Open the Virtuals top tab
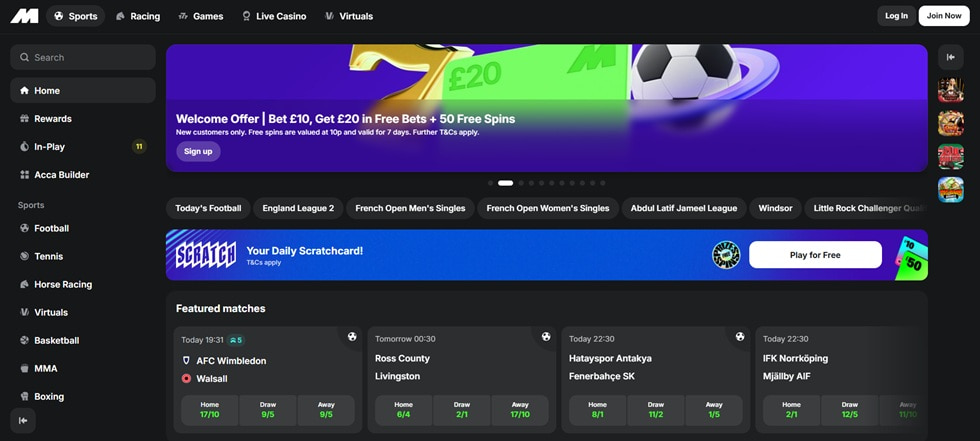The width and height of the screenshot is (980, 441). (x=349, y=16)
